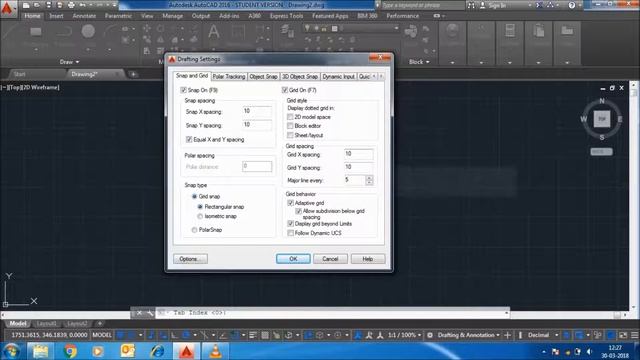Open Internet Explorer from the taskbar
Viewport: 640px width, 360px height.
pyautogui.click(x=157, y=351)
